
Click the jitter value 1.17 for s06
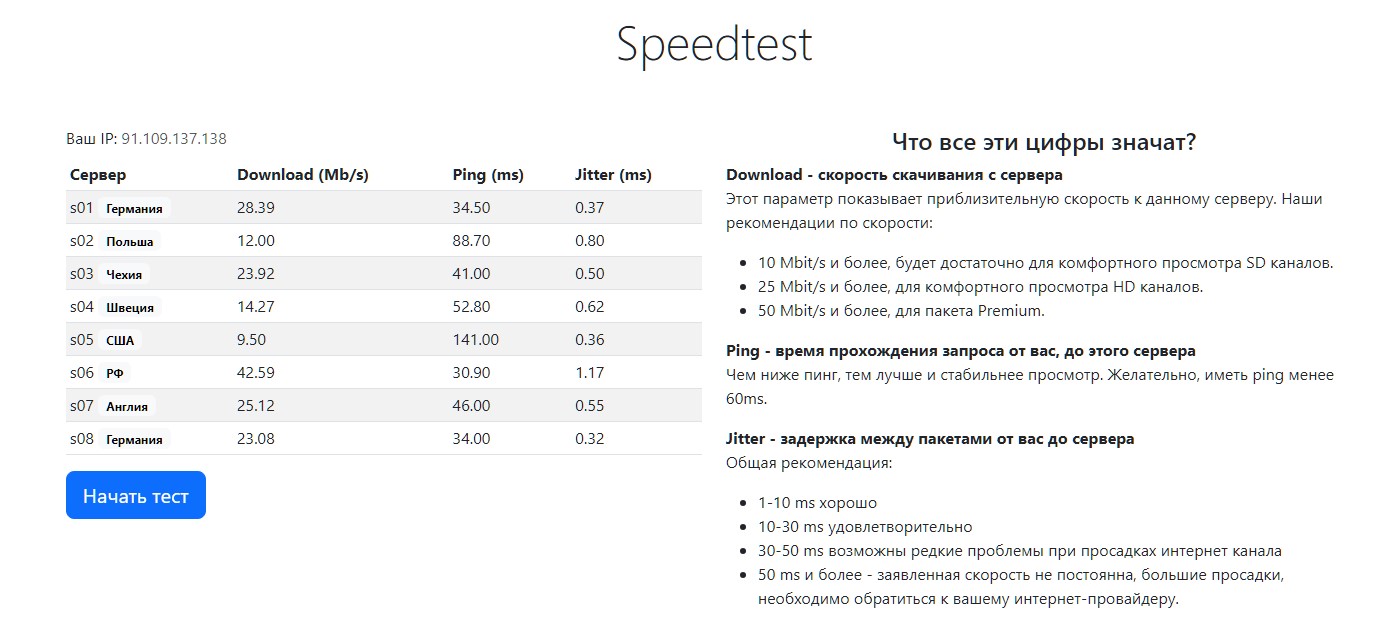590,373
